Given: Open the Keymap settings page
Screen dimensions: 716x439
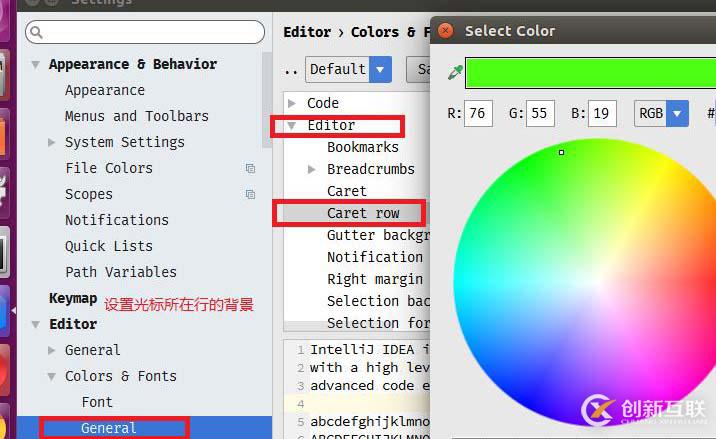Looking at the screenshot, I should 73,298.
